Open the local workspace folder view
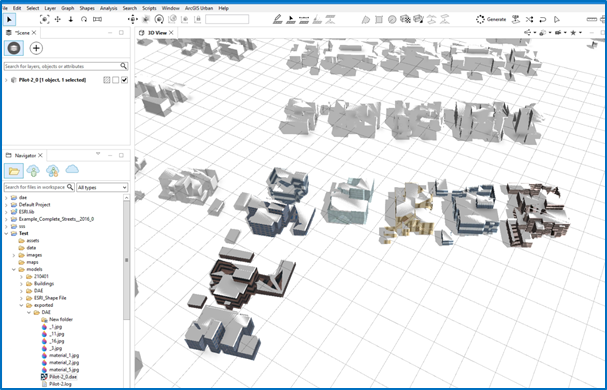The height and width of the screenshot is (390, 607). 14,171
